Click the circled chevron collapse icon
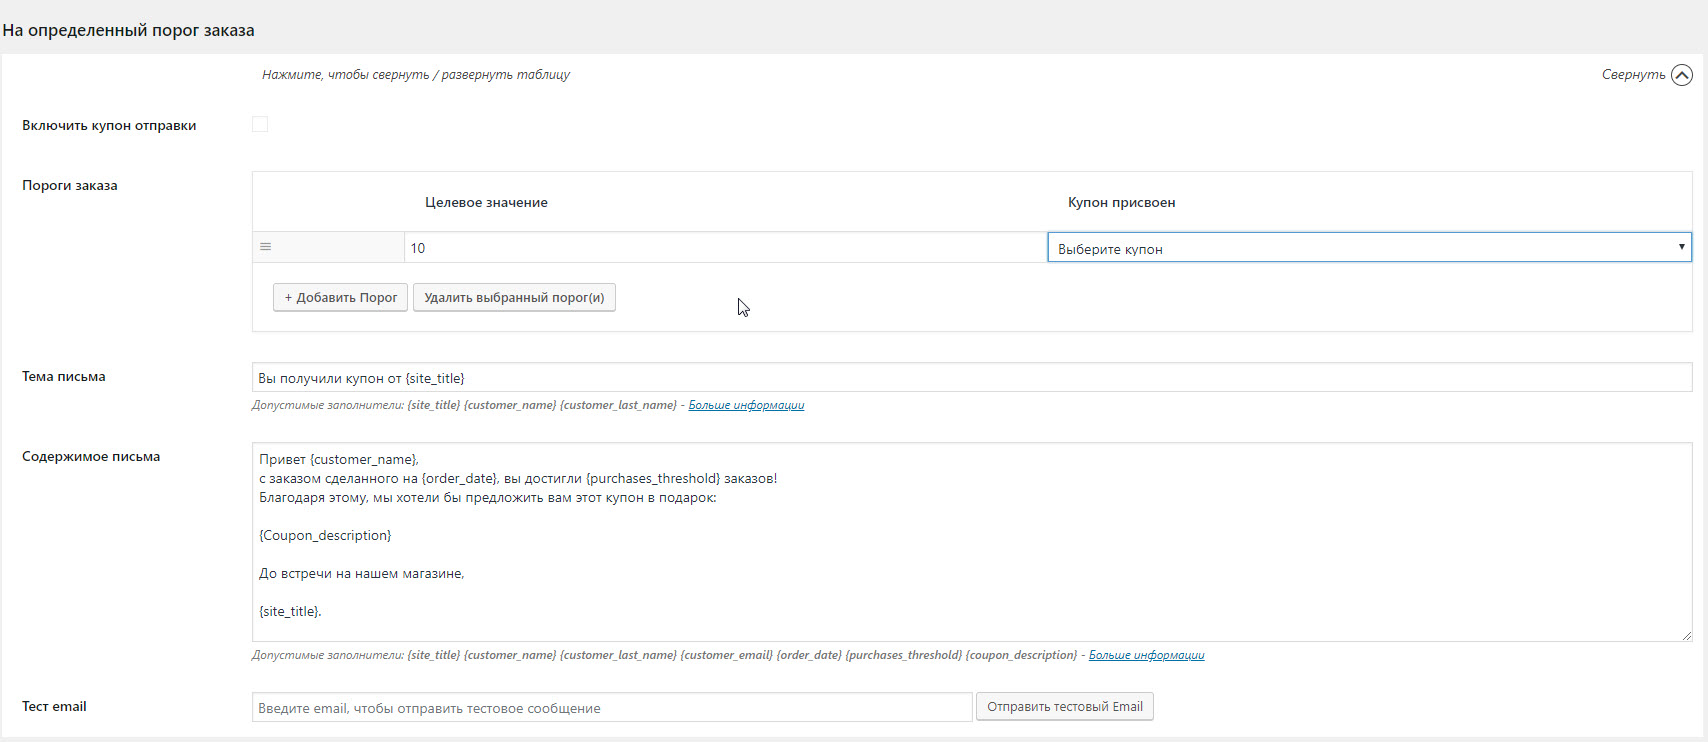The height and width of the screenshot is (742, 1708). tap(1682, 75)
